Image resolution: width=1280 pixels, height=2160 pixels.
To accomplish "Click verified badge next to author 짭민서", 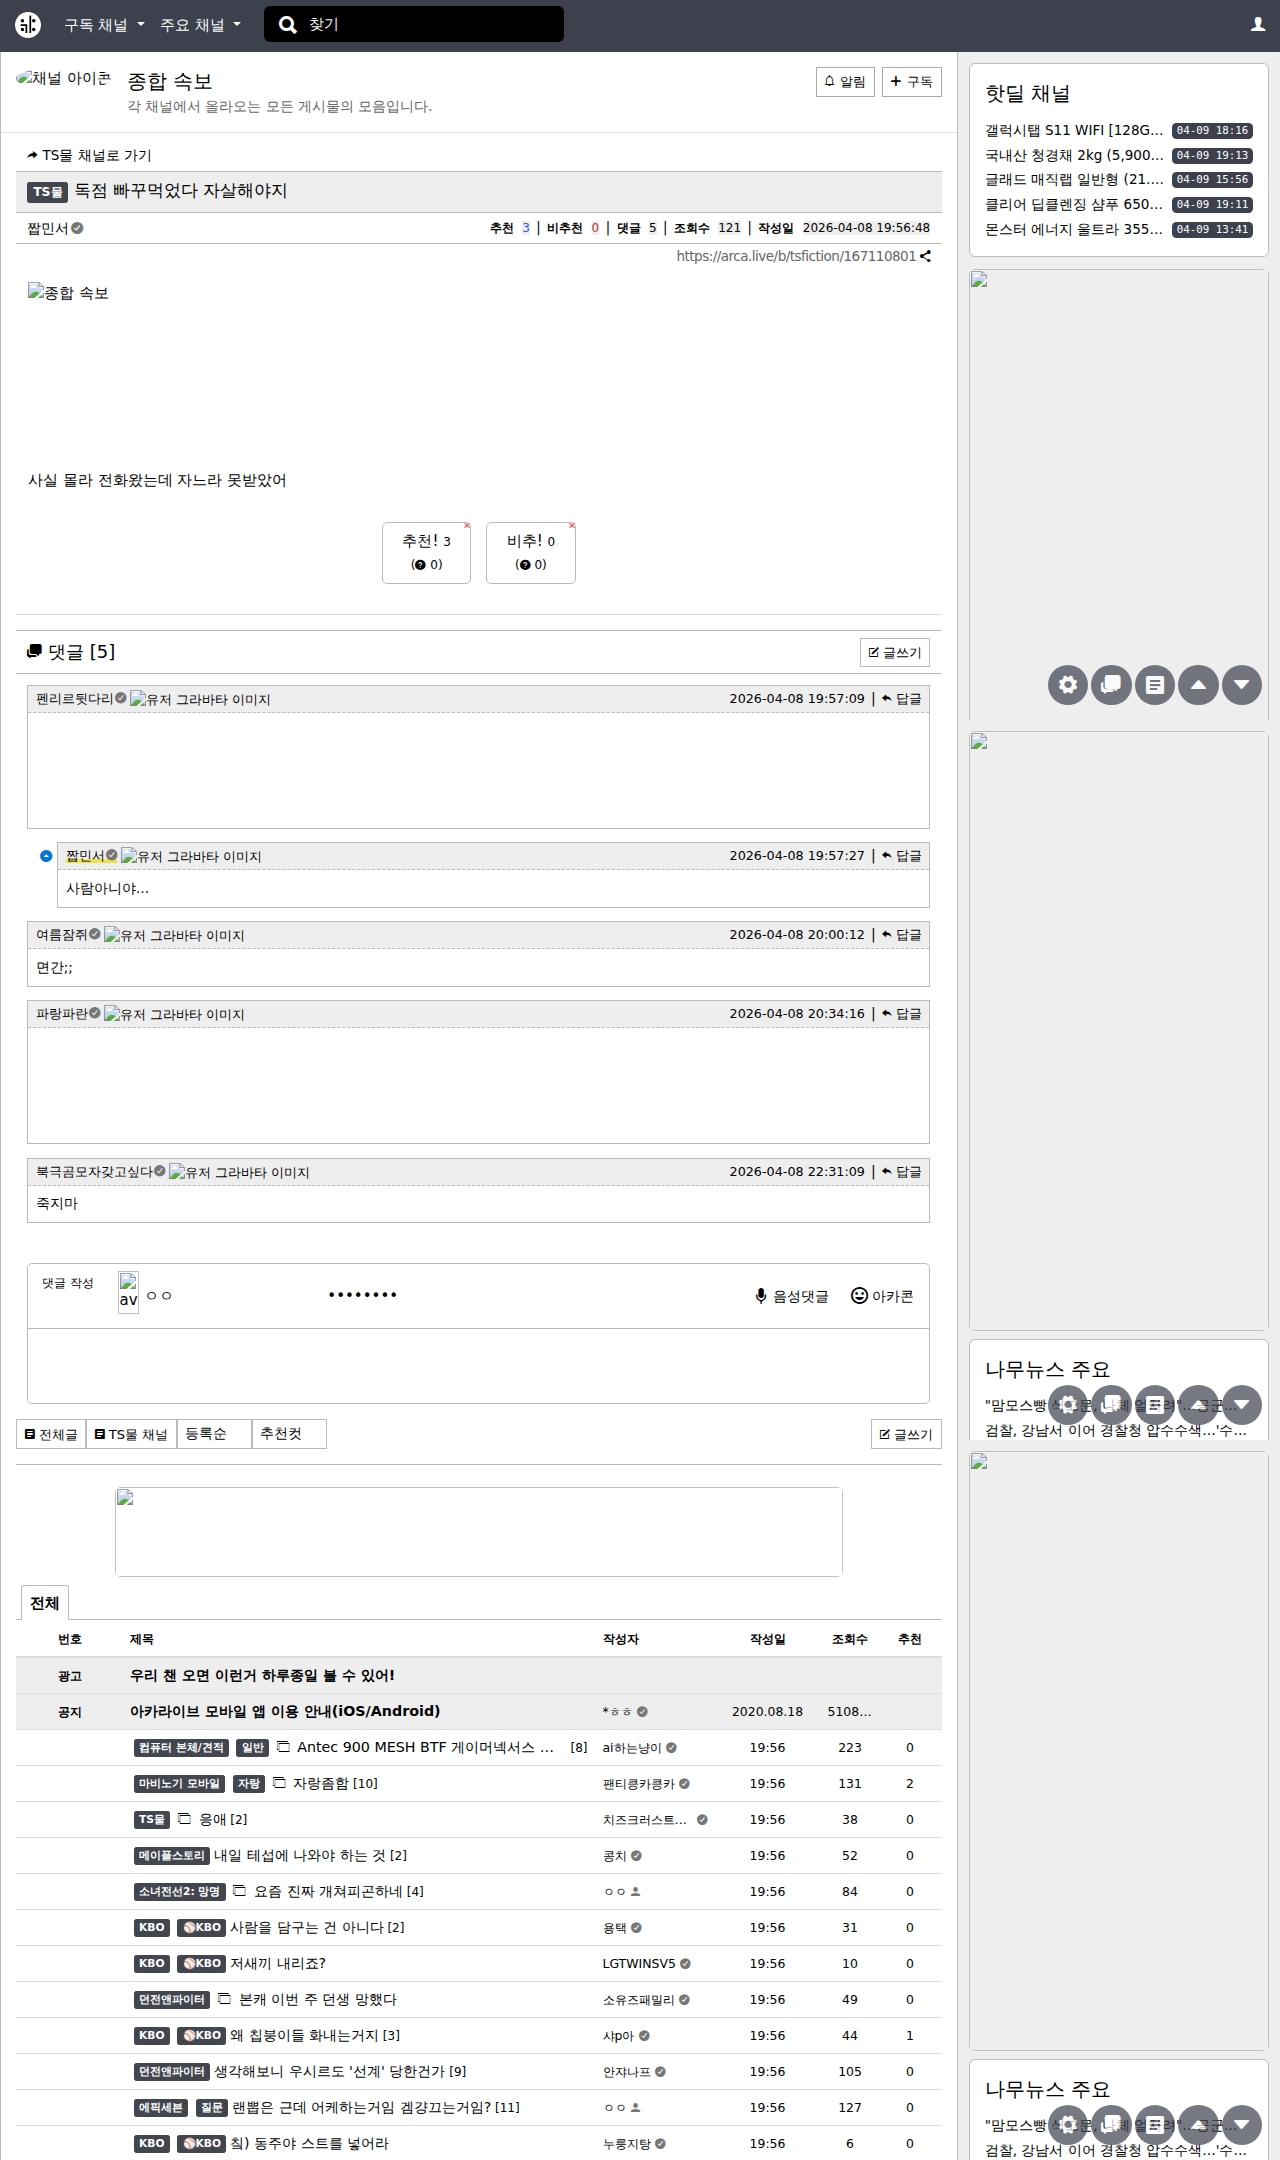I will [77, 228].
